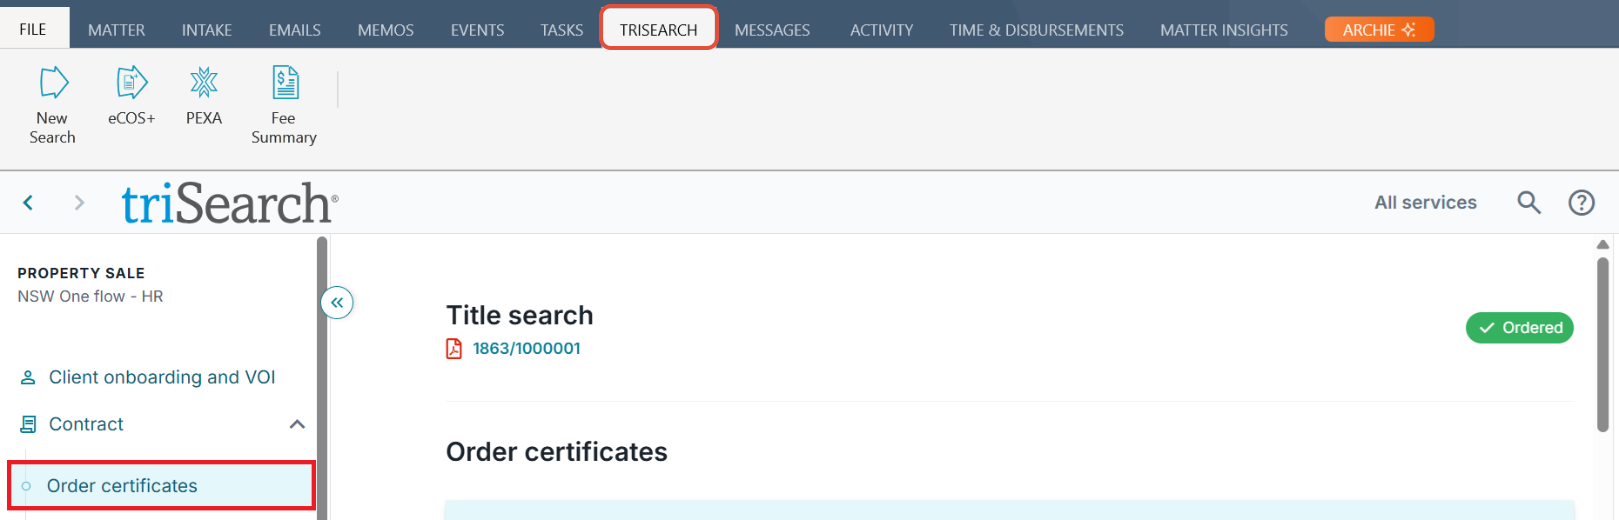Click the Archie AI button
Viewport: 1619px width, 520px height.
click(1378, 30)
